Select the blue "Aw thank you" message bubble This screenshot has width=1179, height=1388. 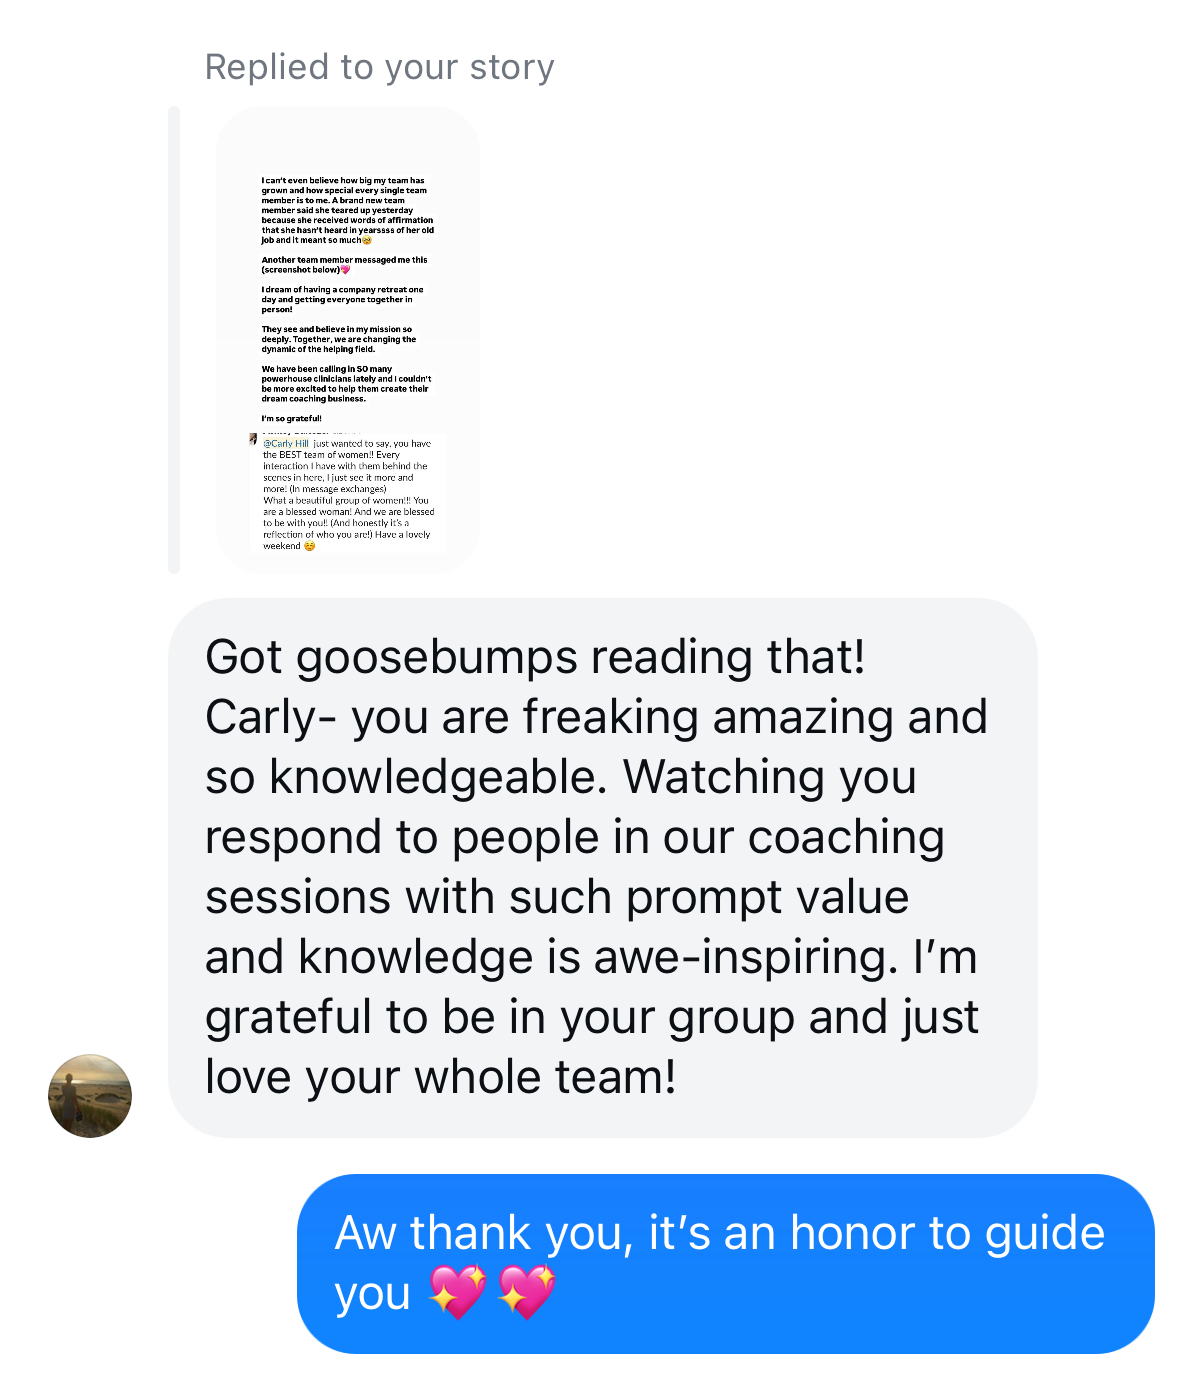coord(726,1263)
